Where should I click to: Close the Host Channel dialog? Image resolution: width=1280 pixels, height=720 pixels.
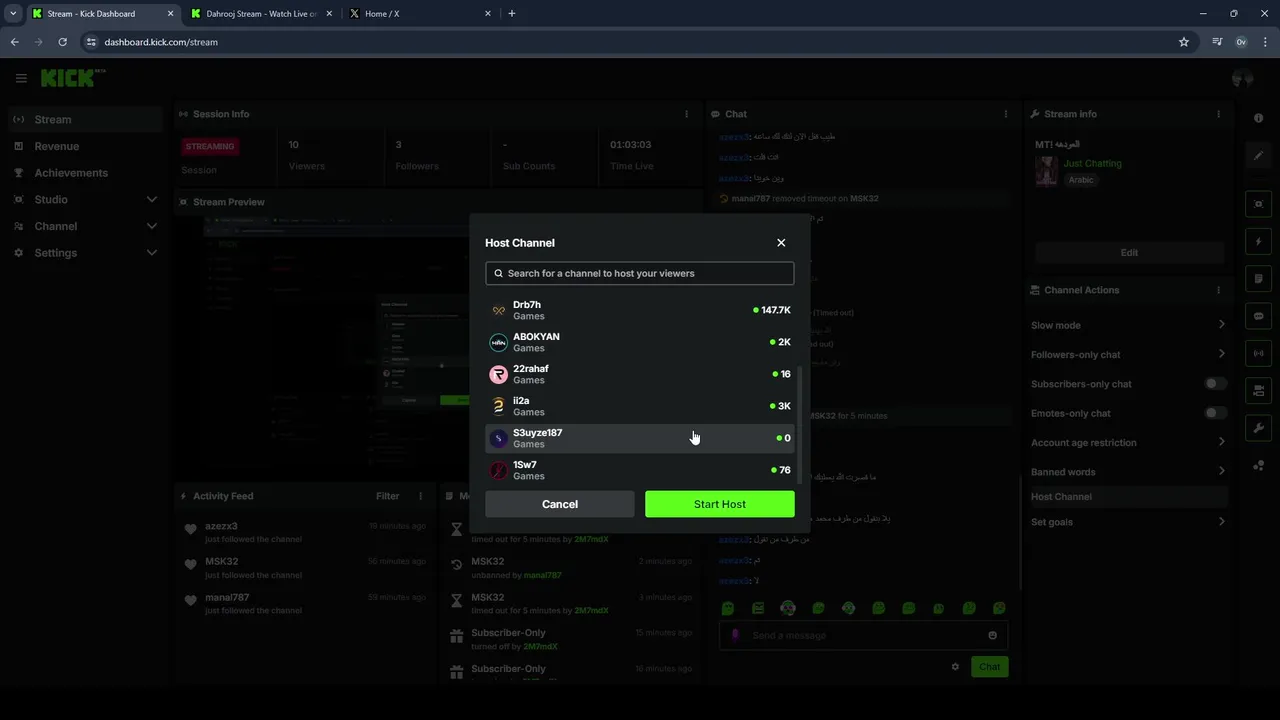point(781,243)
